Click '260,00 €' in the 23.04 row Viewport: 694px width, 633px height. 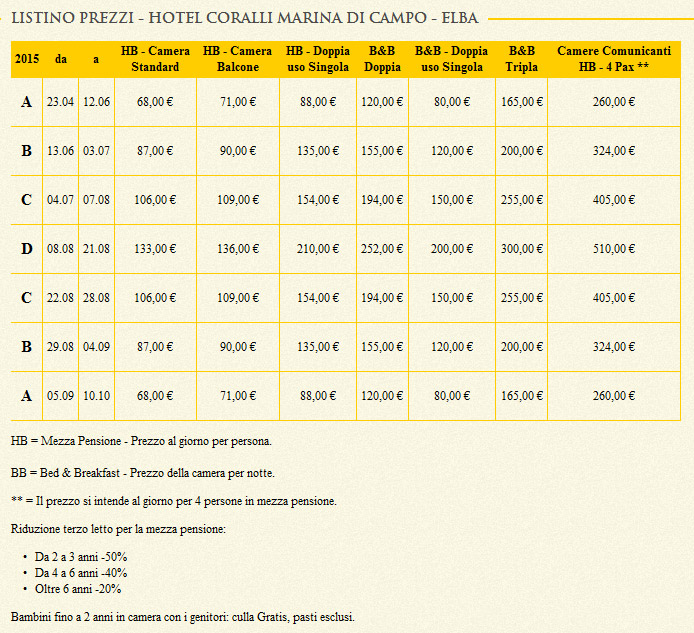pyautogui.click(x=614, y=102)
